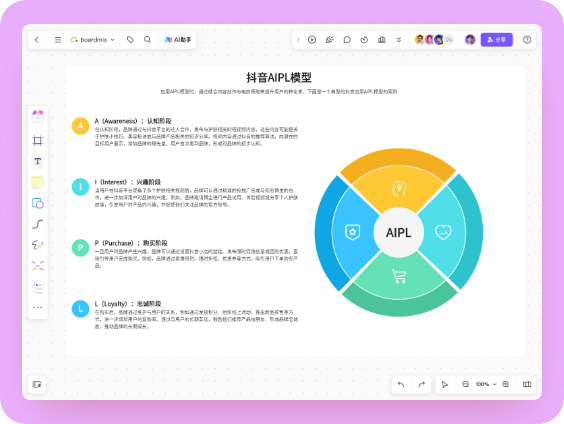Click the shield star icon in diagram
The height and width of the screenshot is (424, 564).
352,232
